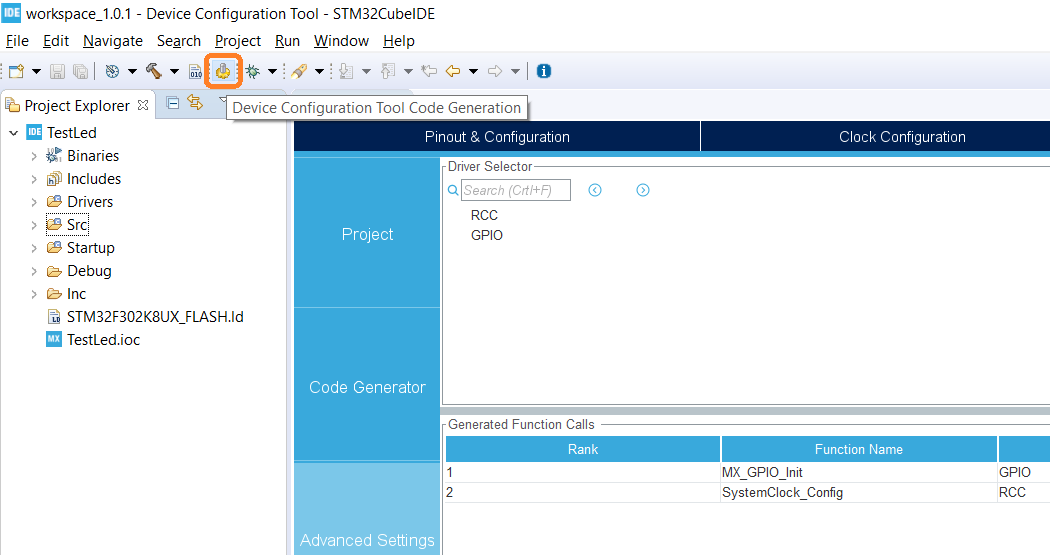This screenshot has width=1050, height=555.
Task: Click the Forward arrow icon
Action: click(495, 71)
